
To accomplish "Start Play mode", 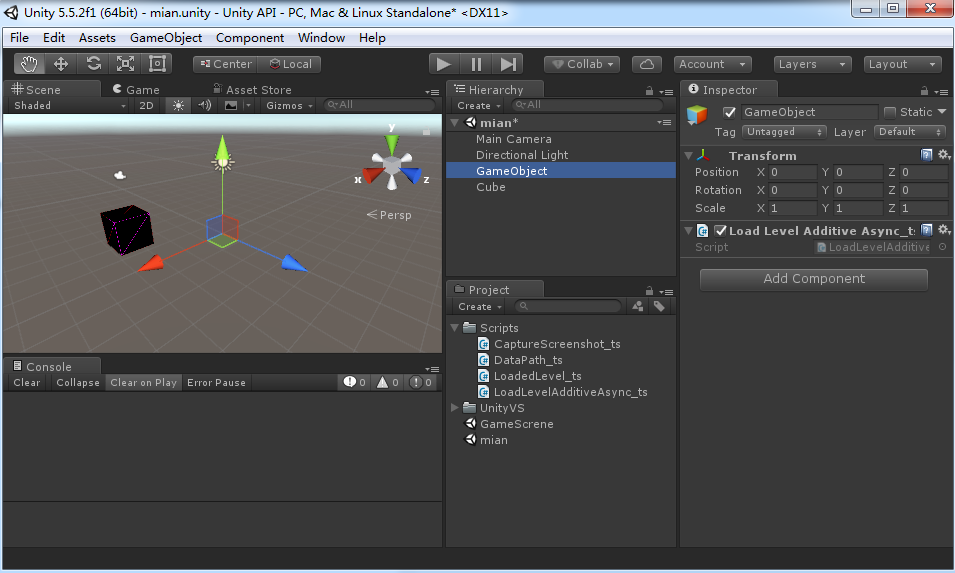I will pyautogui.click(x=444, y=64).
